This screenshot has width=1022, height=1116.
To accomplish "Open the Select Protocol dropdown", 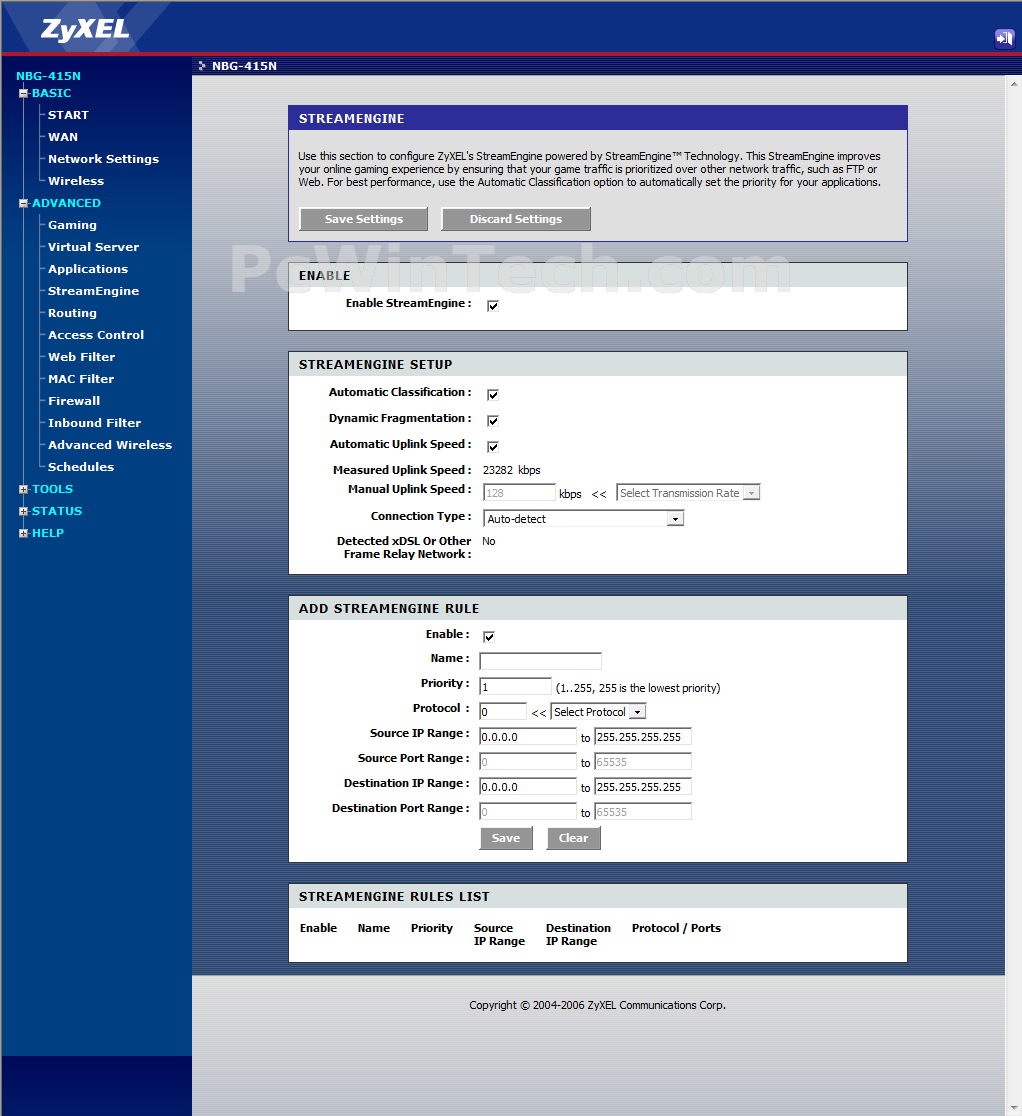I will [598, 712].
